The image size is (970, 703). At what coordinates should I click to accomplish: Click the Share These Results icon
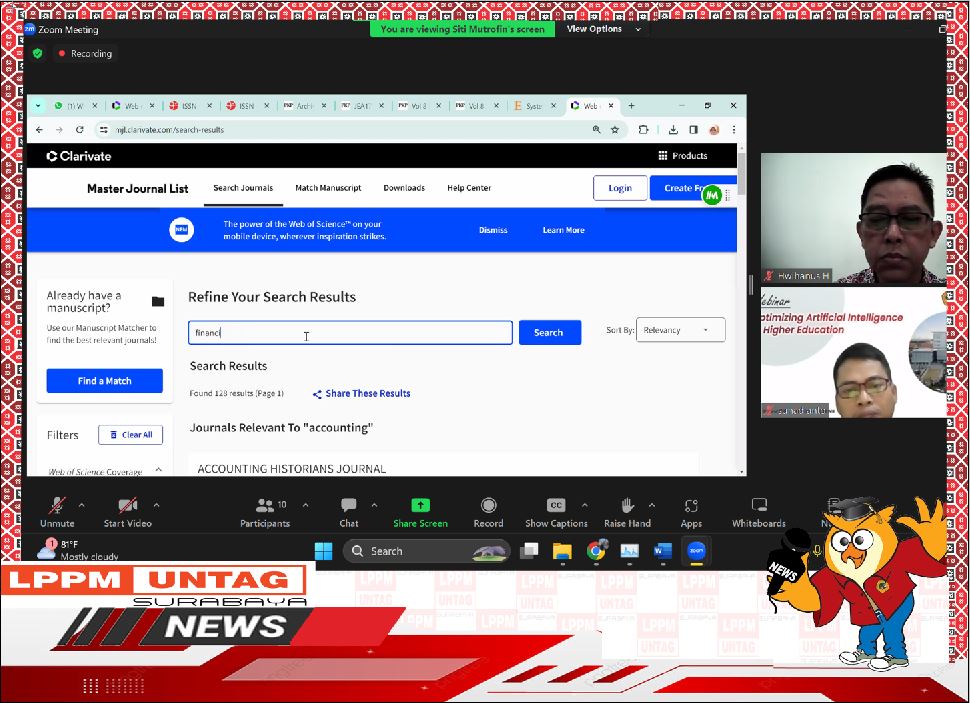click(317, 394)
